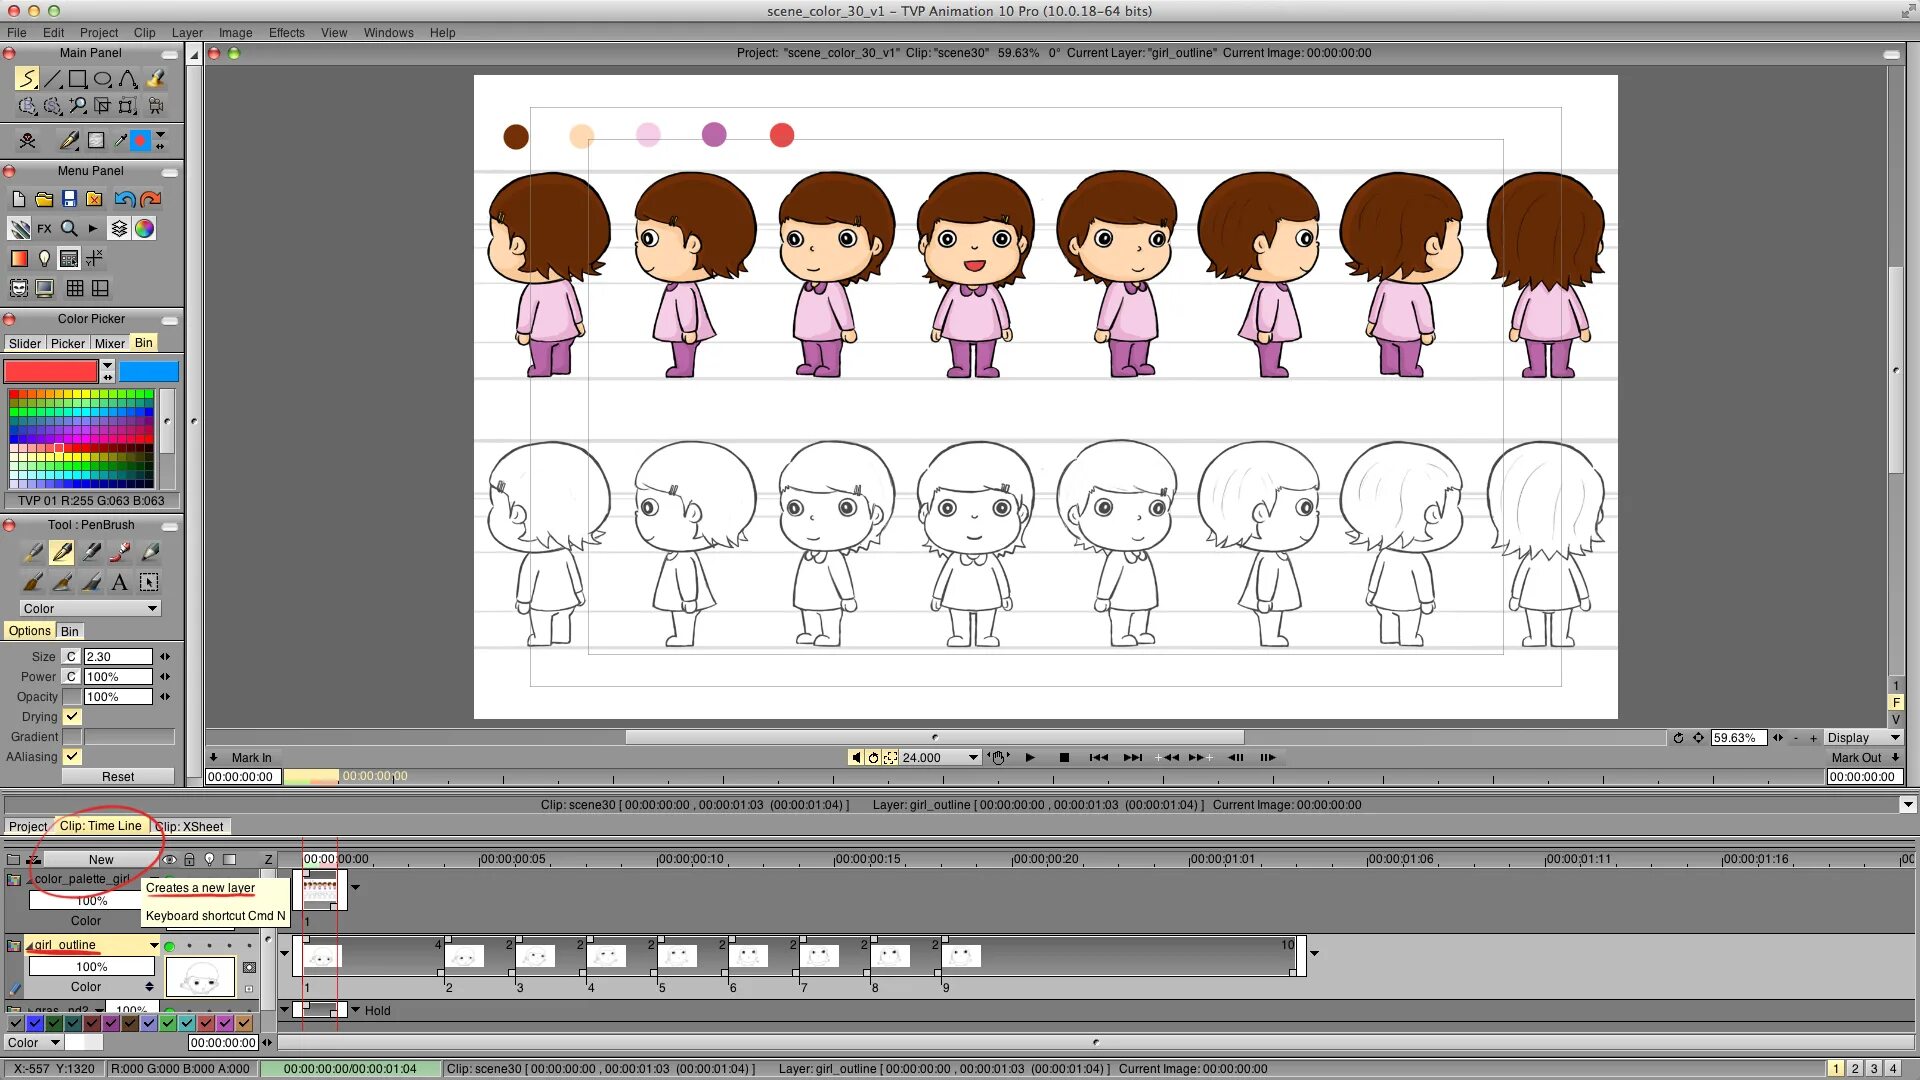Toggle visibility column eye icon in timeline header
This screenshot has width=1920, height=1080.
click(169, 860)
